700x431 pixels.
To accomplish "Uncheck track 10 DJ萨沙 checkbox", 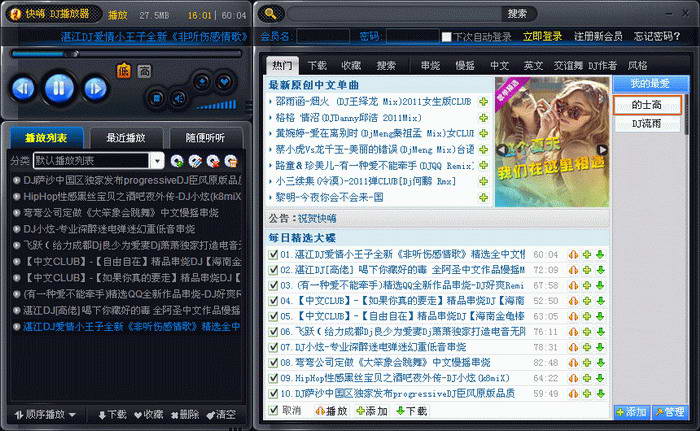I will 273,393.
